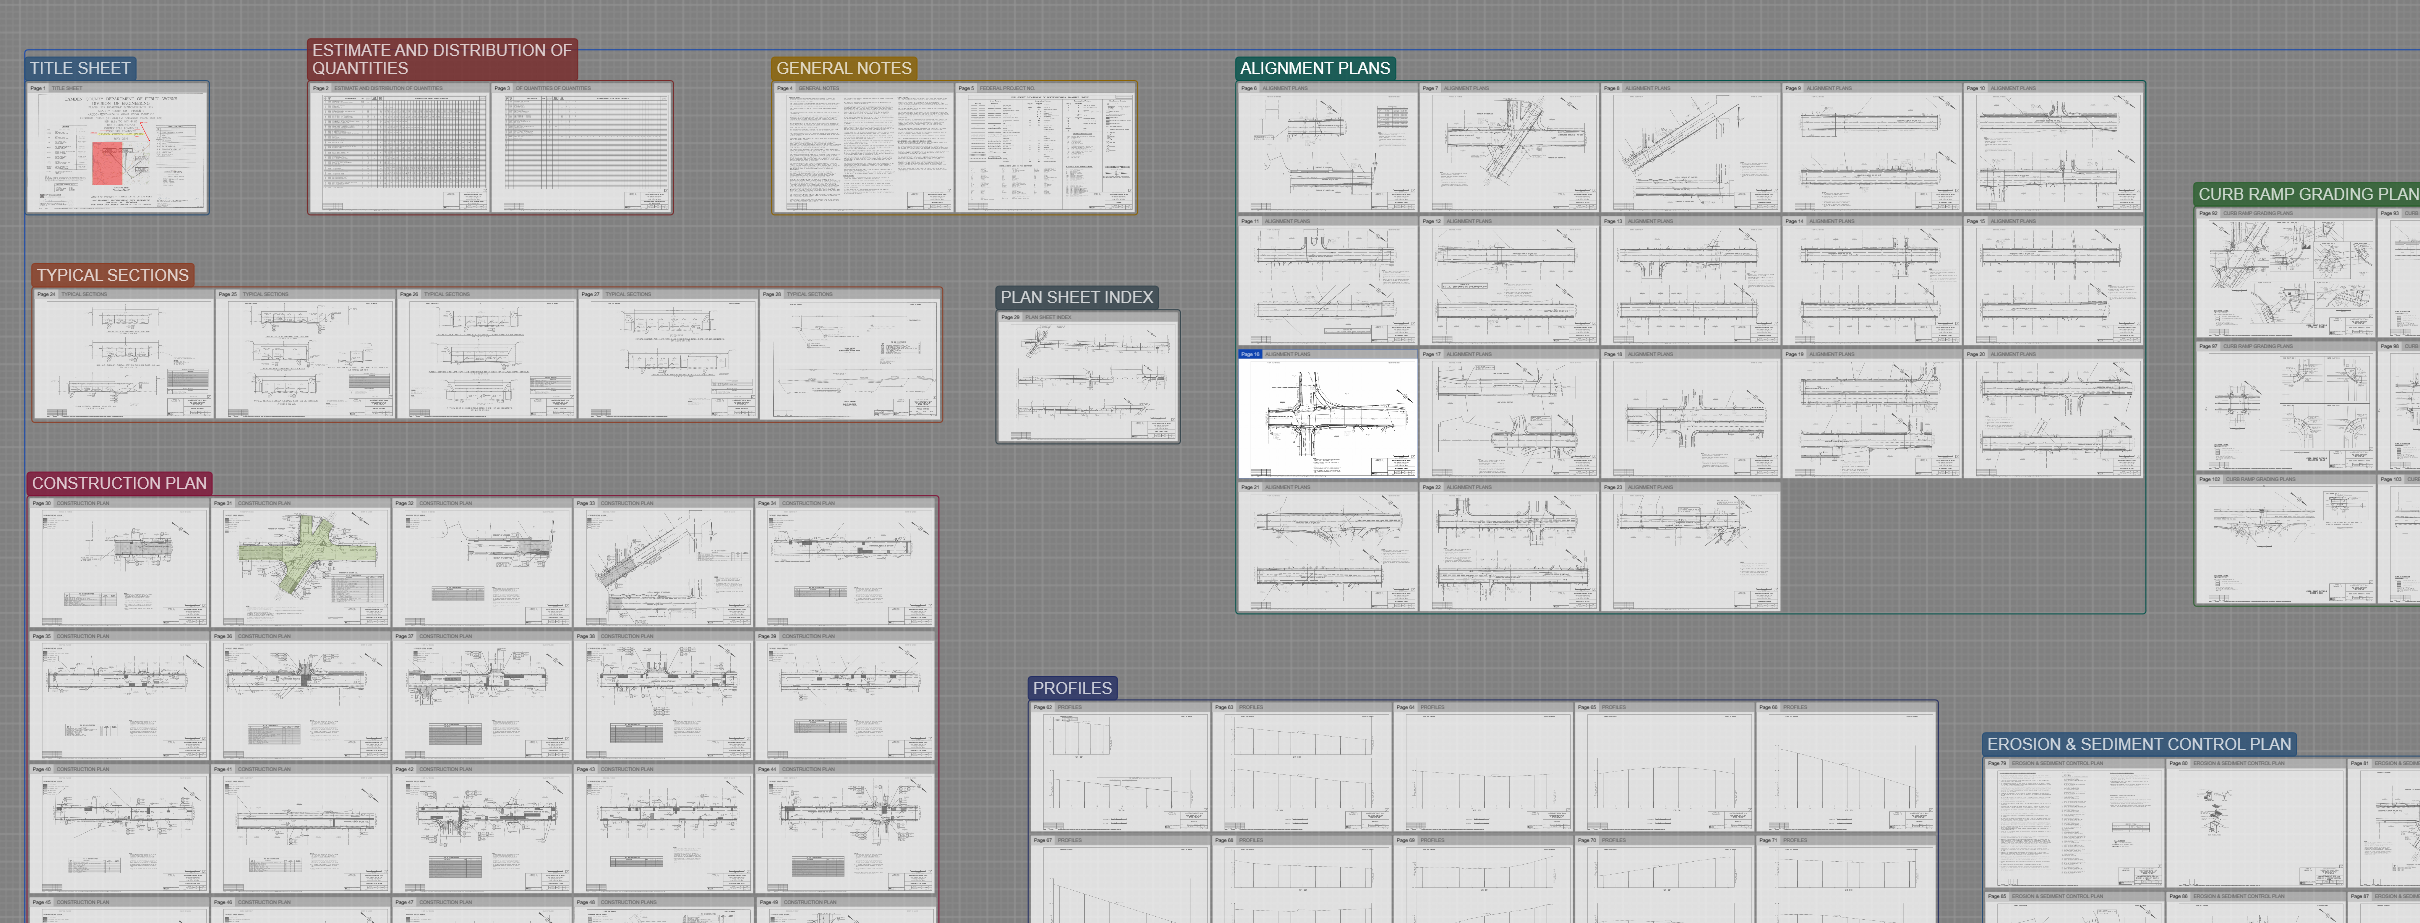Open Page 1 title sheet thumbnail

[117, 148]
